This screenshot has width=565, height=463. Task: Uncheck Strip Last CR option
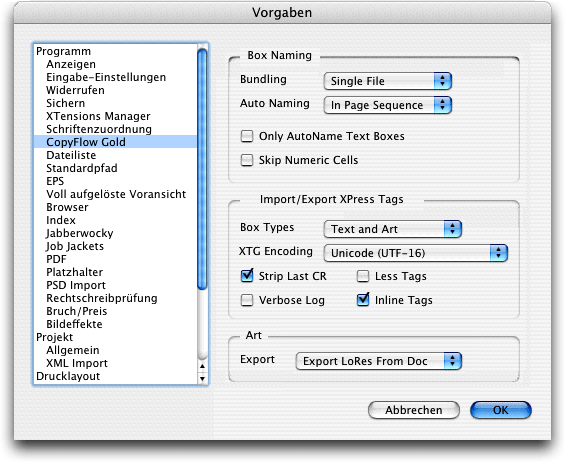247,276
